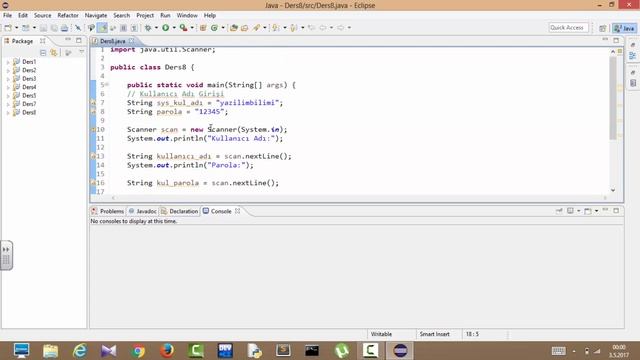This screenshot has width=640, height=360.
Task: Collapse the main method fold marker
Action: coord(107,84)
